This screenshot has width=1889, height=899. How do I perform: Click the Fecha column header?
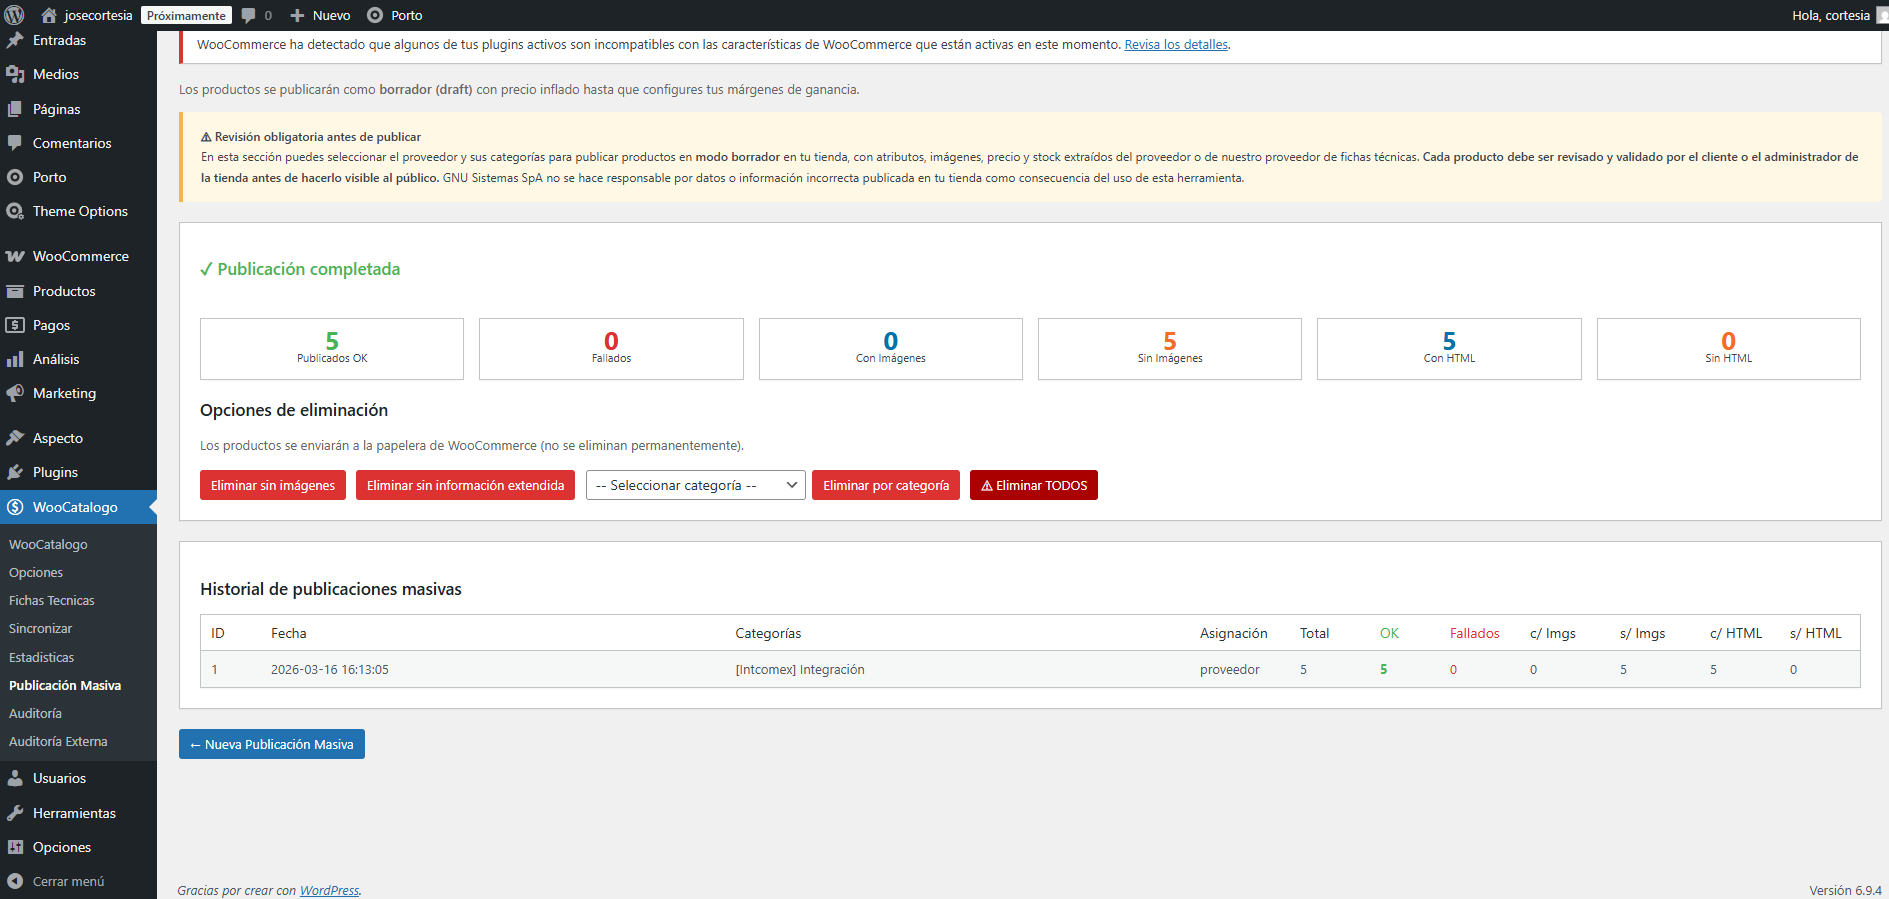(289, 633)
